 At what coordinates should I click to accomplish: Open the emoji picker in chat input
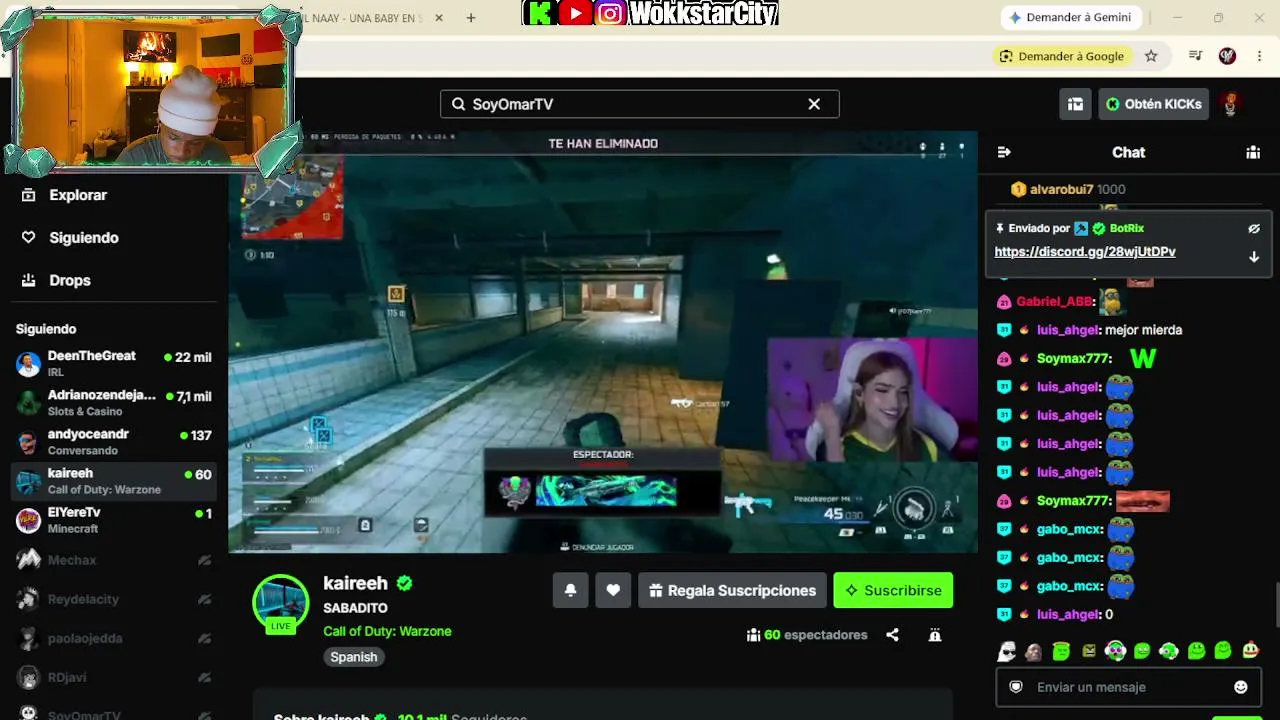(1241, 687)
